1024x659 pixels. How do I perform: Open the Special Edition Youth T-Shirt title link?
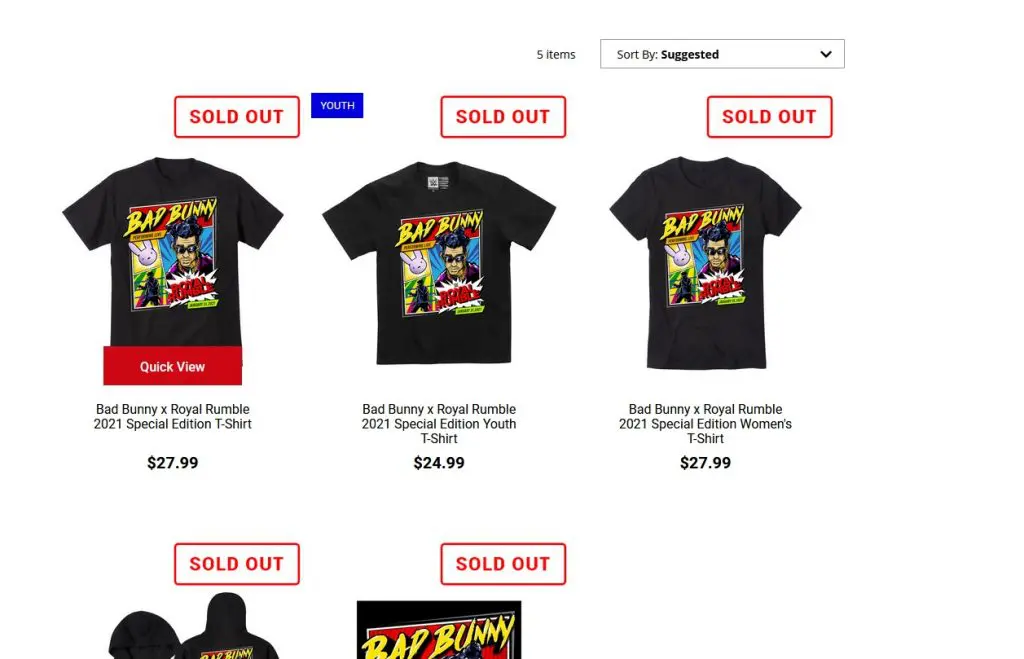[439, 424]
